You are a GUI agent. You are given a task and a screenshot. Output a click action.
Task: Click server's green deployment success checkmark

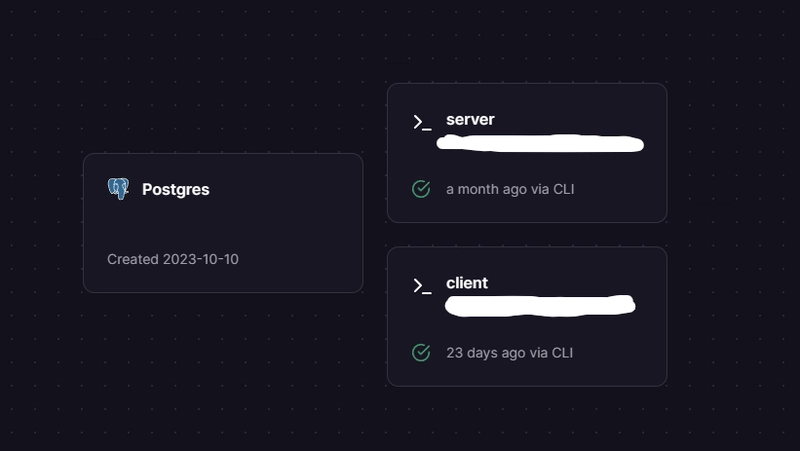tap(421, 189)
